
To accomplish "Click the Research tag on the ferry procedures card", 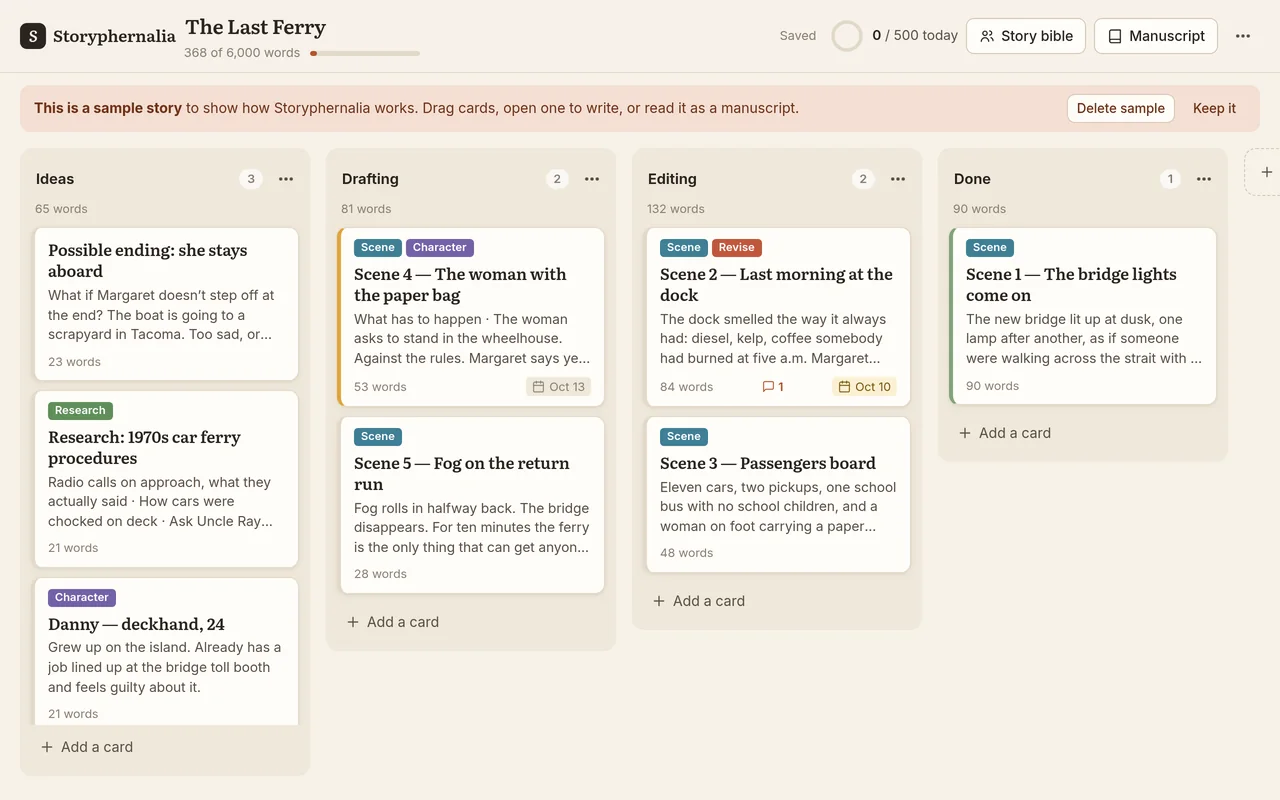I will tap(80, 411).
